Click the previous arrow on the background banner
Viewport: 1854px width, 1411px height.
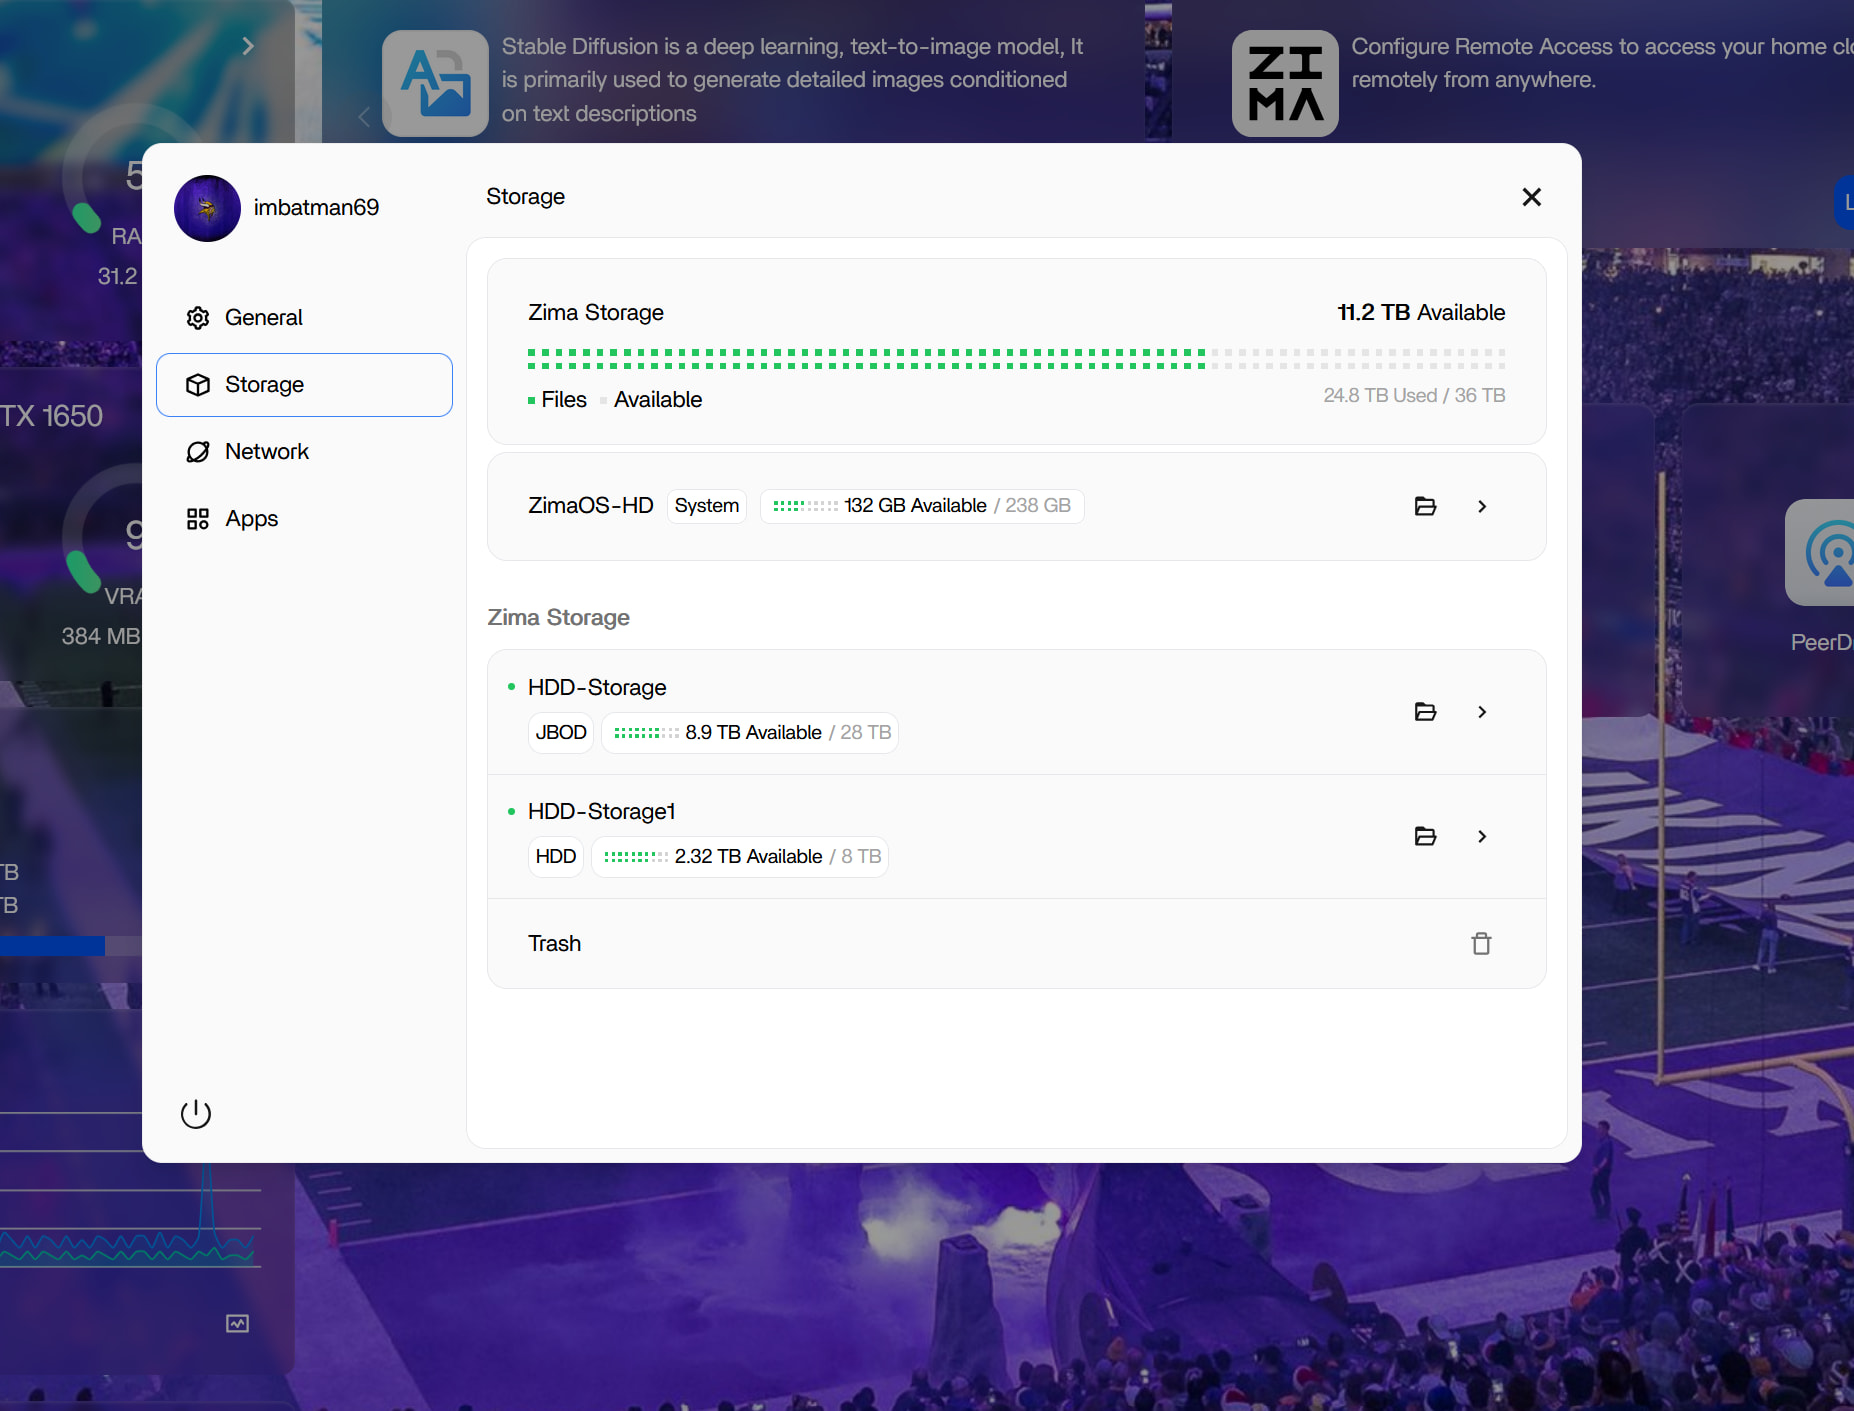(364, 116)
